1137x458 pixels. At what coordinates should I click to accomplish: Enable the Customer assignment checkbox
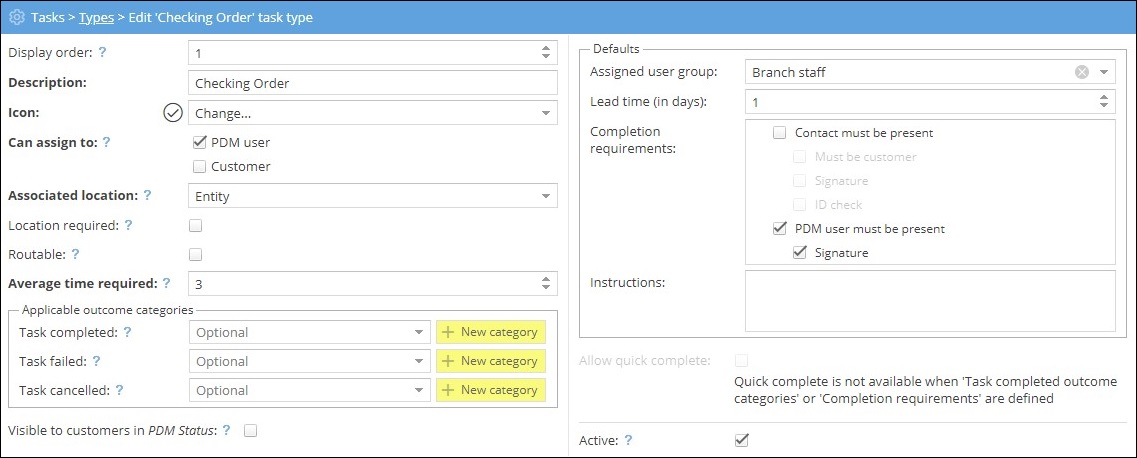click(x=199, y=166)
